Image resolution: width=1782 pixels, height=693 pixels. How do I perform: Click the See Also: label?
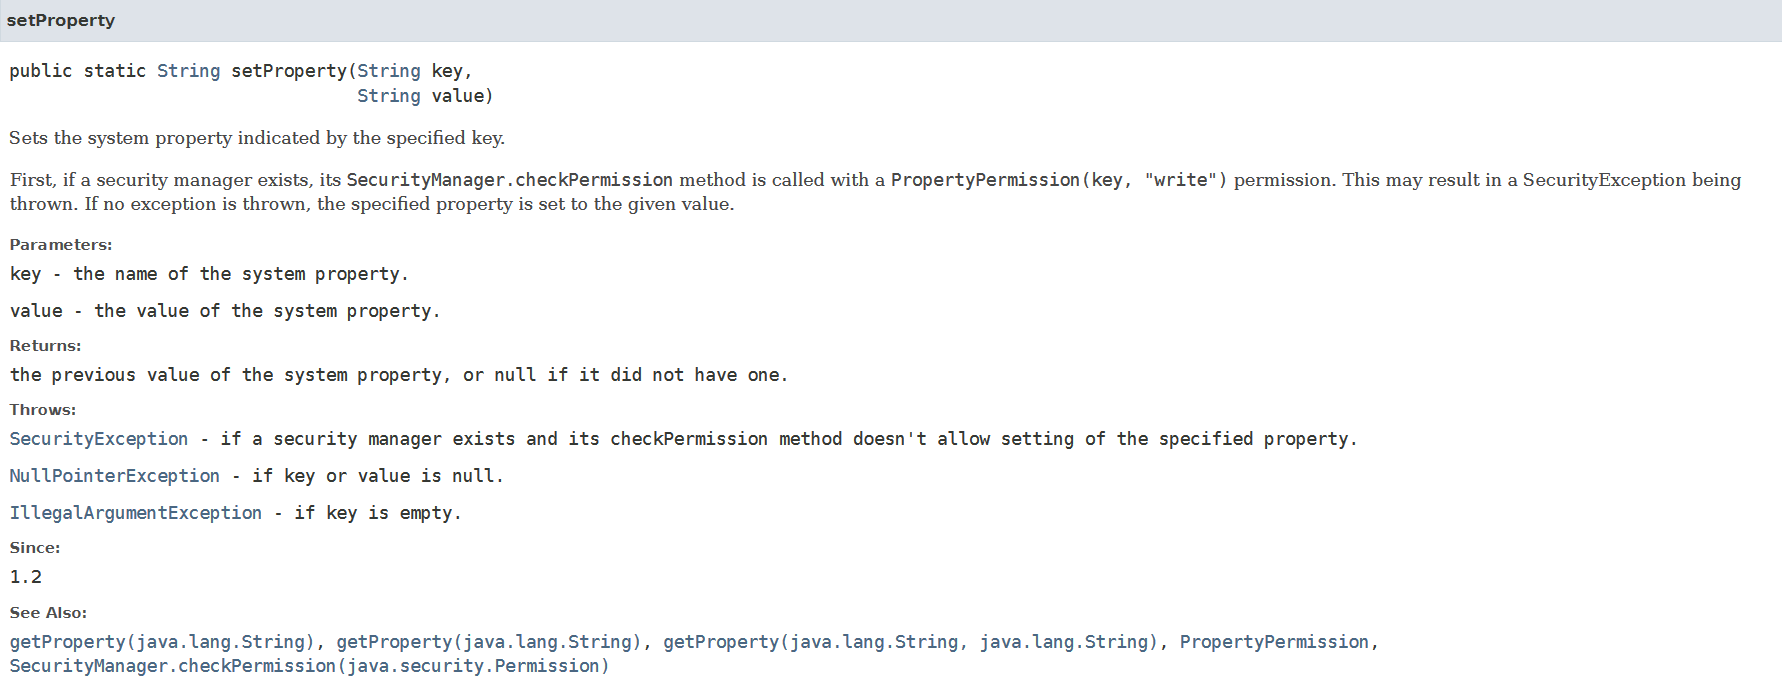[48, 613]
